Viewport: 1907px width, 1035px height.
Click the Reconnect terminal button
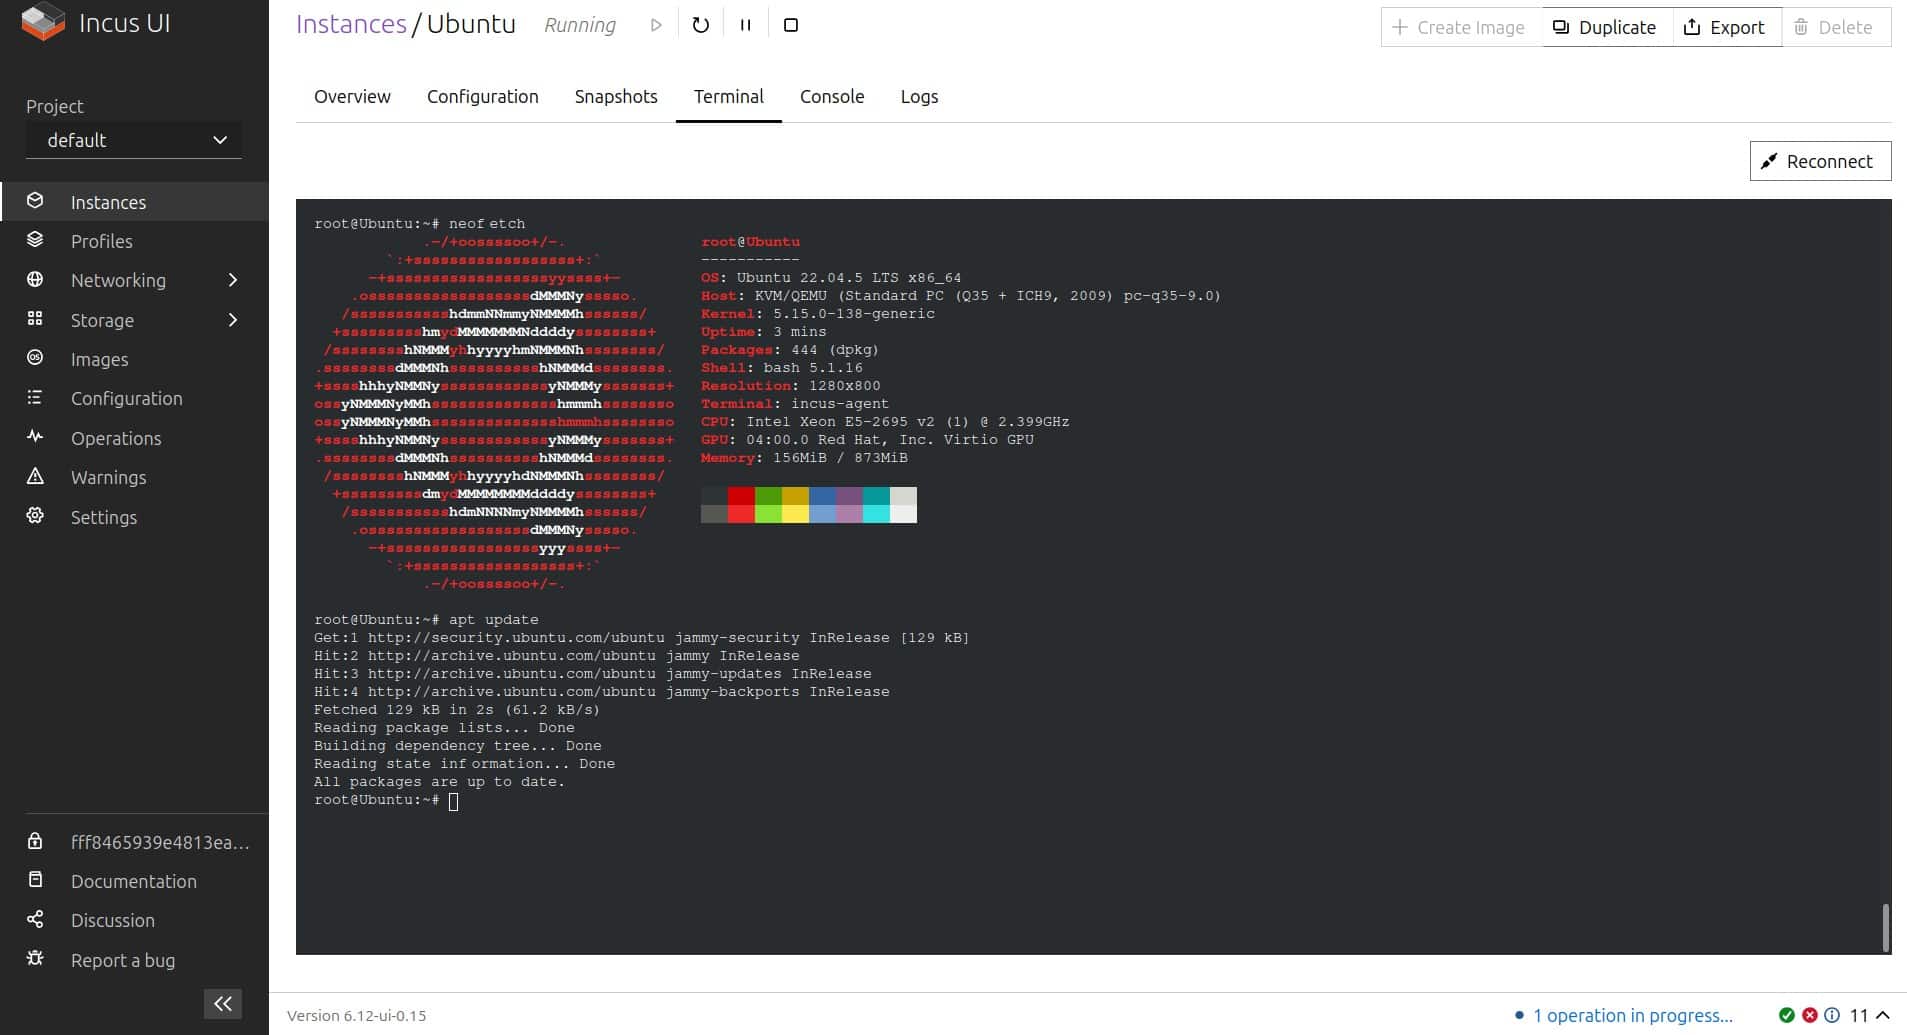[1818, 160]
